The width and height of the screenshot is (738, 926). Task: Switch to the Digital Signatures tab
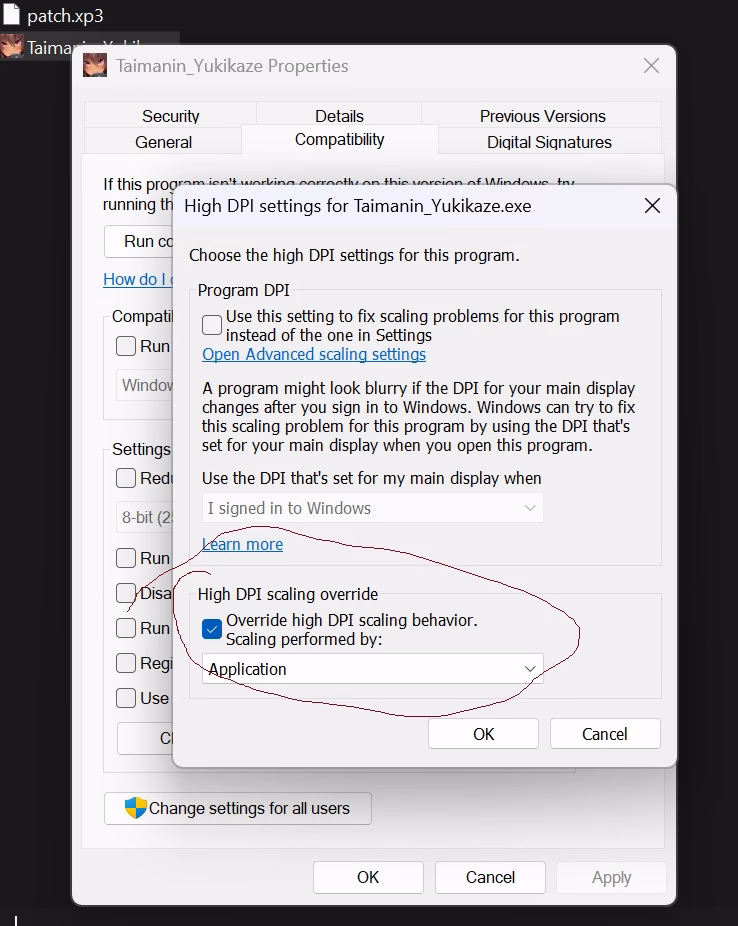coord(549,142)
